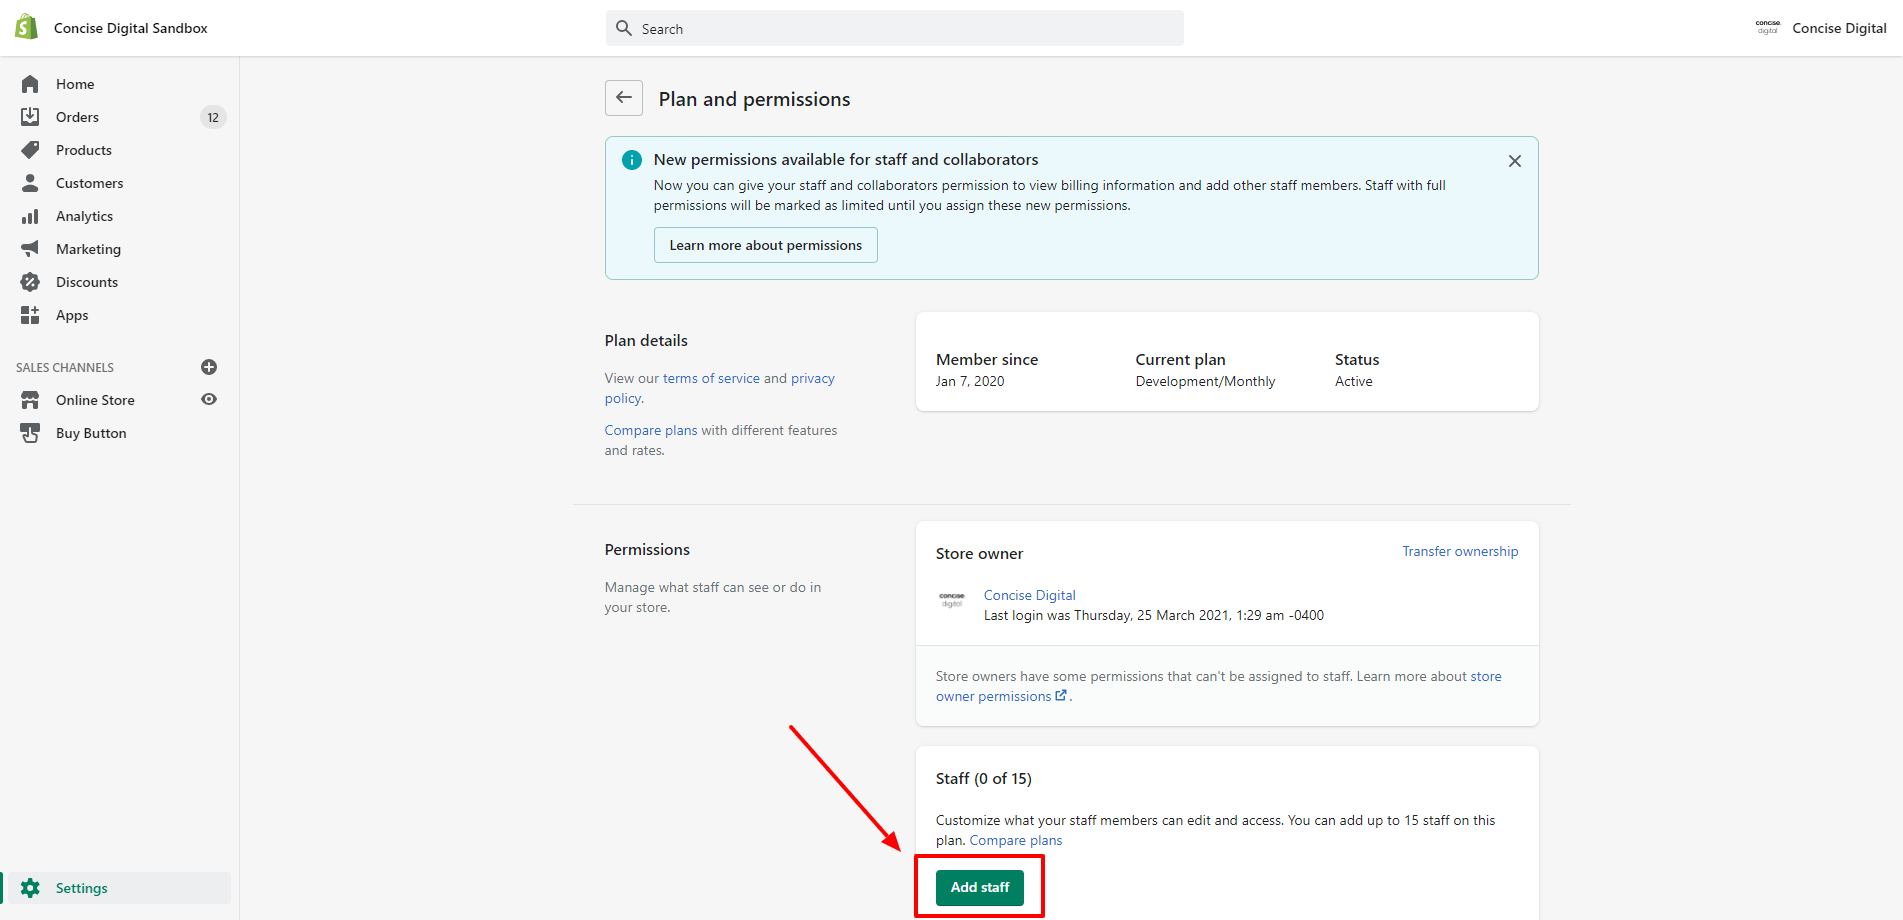
Task: Open the Buy Button channel
Action: pyautogui.click(x=31, y=432)
